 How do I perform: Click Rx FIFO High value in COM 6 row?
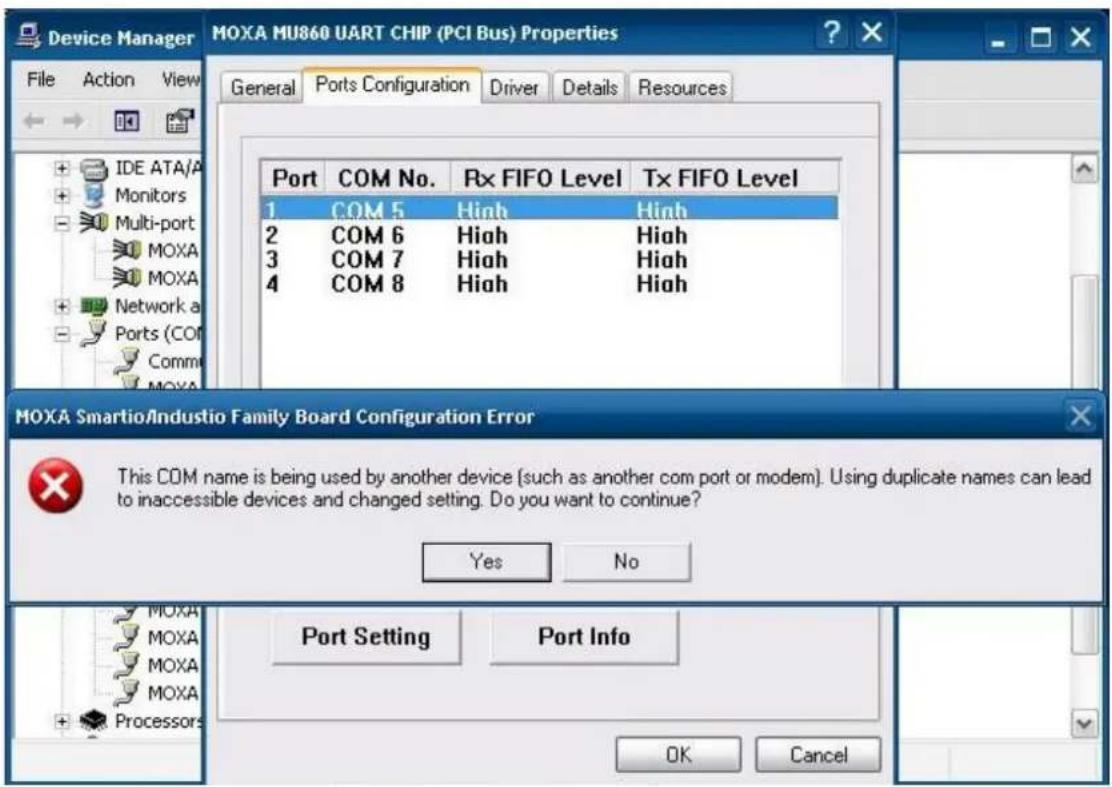point(482,235)
